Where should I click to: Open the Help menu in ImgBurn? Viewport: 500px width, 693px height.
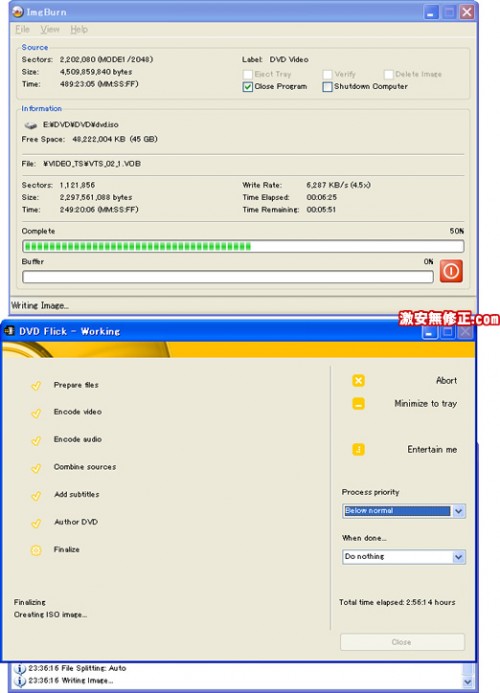(x=79, y=29)
